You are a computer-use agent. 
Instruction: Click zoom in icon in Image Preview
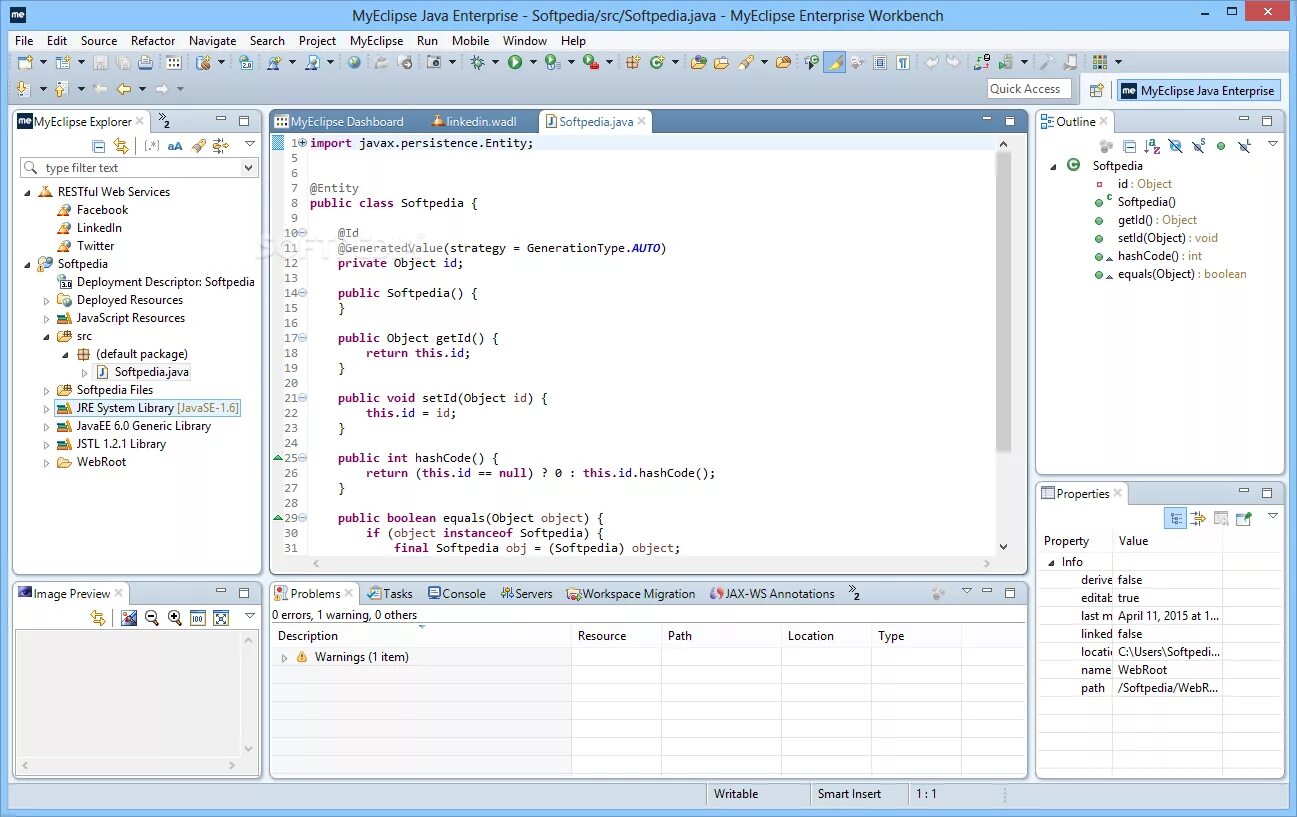click(175, 618)
